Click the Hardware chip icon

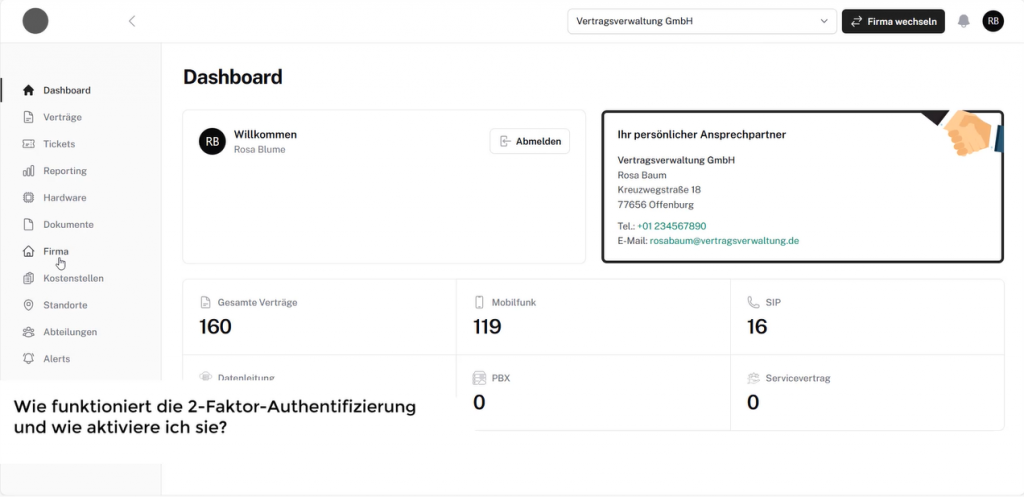coord(28,198)
